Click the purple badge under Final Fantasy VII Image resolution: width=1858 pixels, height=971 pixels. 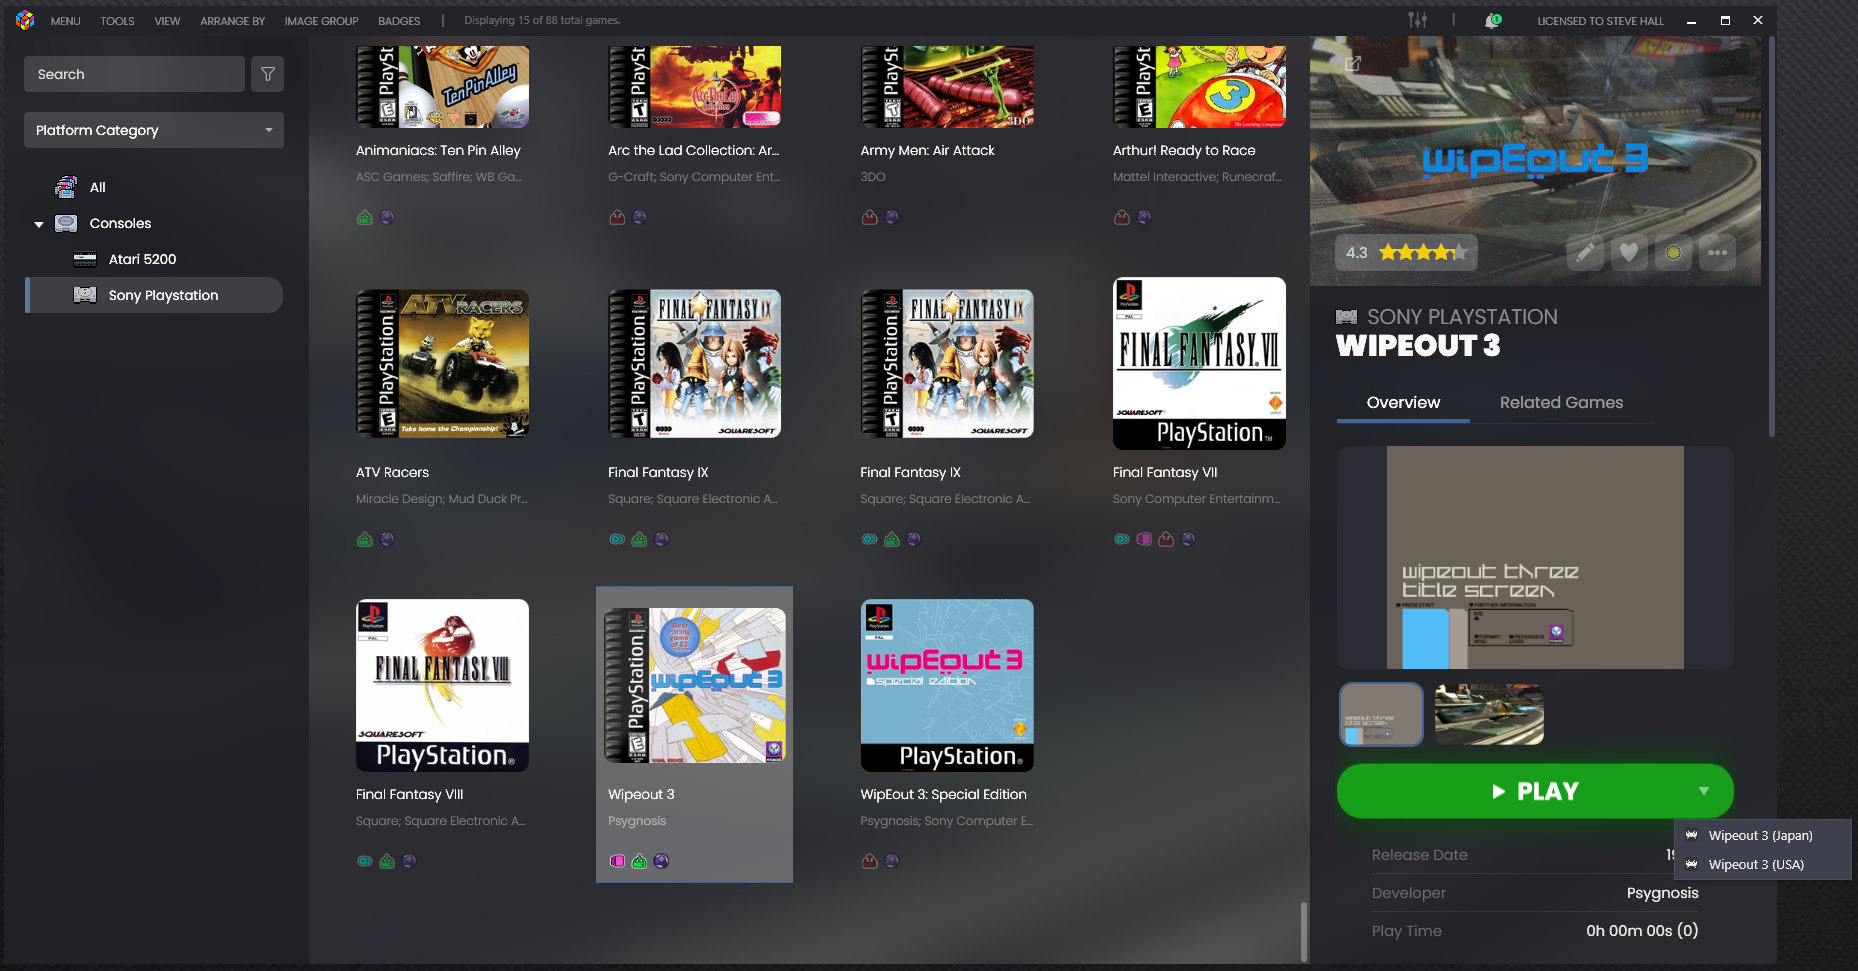point(1188,539)
